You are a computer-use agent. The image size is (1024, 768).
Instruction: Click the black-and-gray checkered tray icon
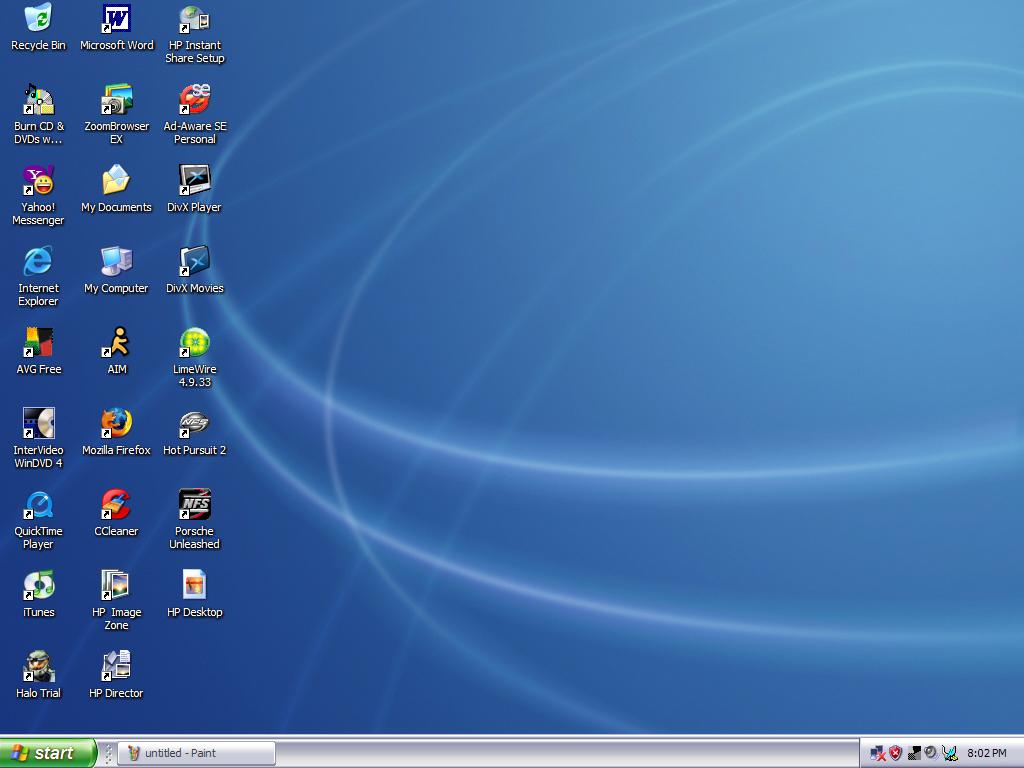pos(914,754)
